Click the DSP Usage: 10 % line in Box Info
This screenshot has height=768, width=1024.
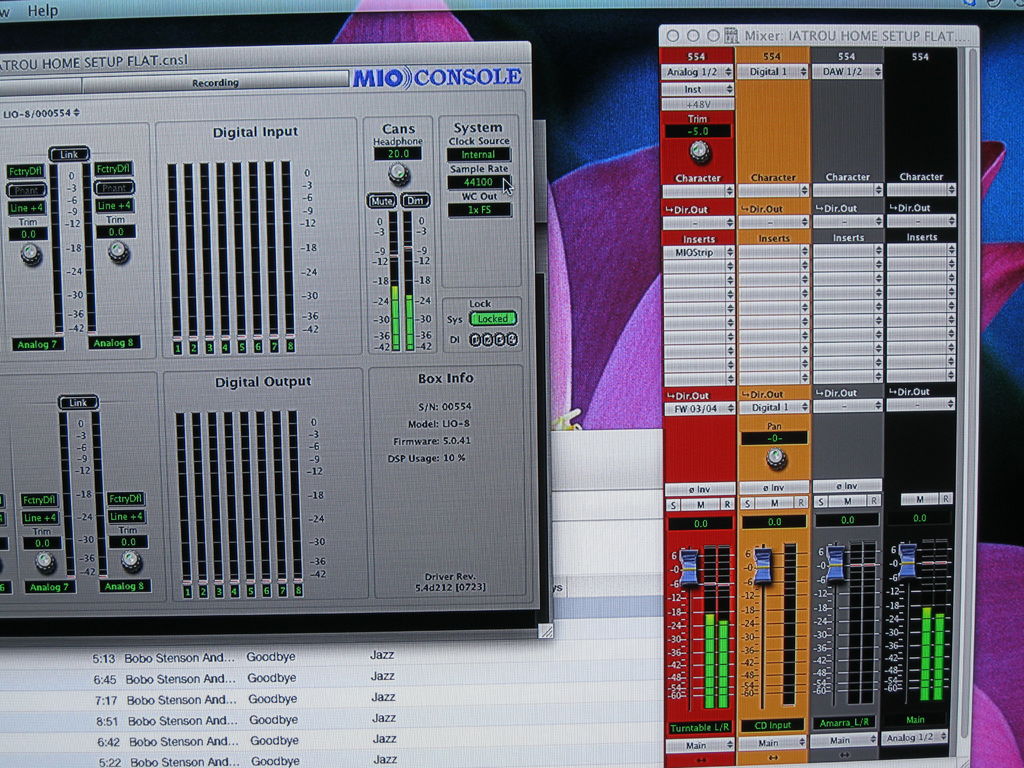[426, 458]
